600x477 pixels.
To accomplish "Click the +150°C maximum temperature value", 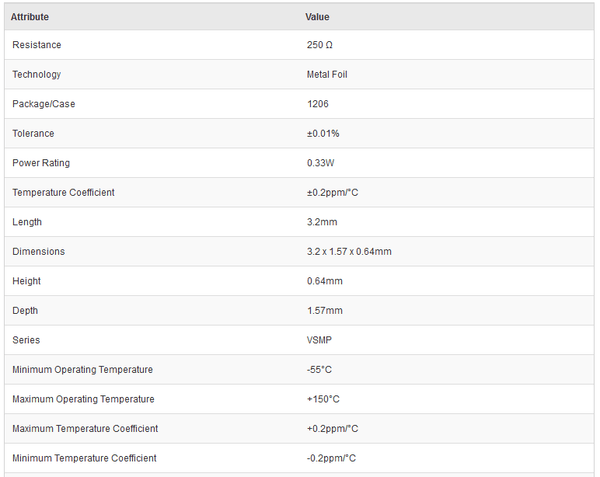I will pos(323,399).
